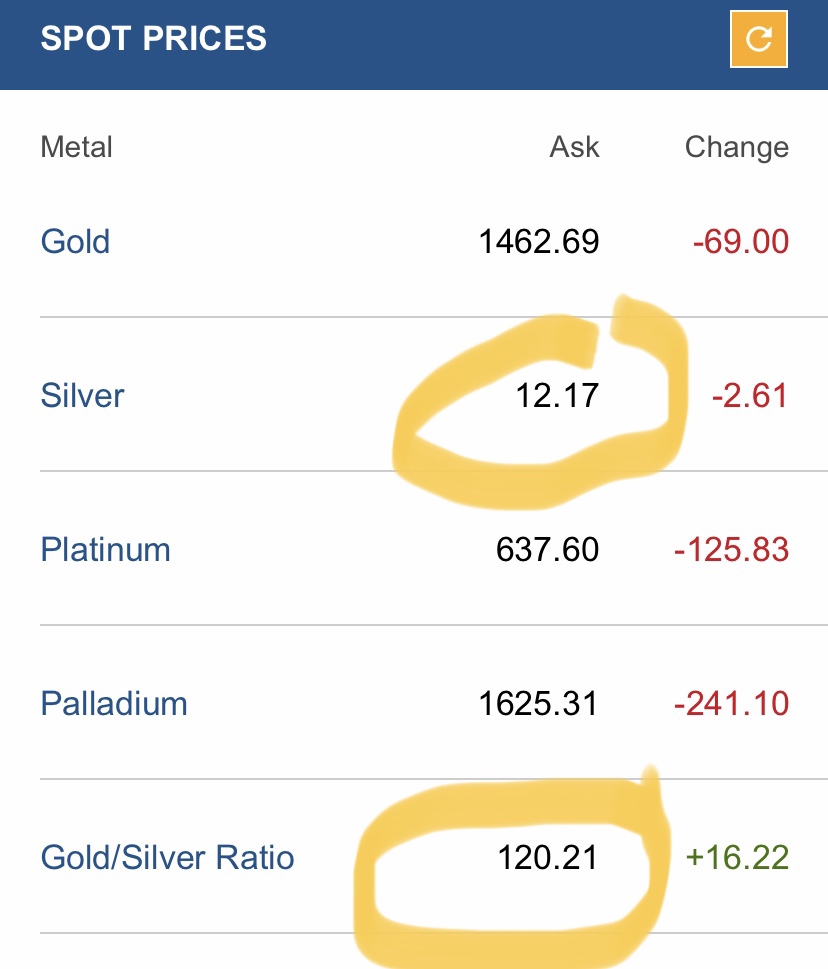Select the SPOT PRICES header title
The width and height of the screenshot is (828, 969).
click(x=153, y=38)
